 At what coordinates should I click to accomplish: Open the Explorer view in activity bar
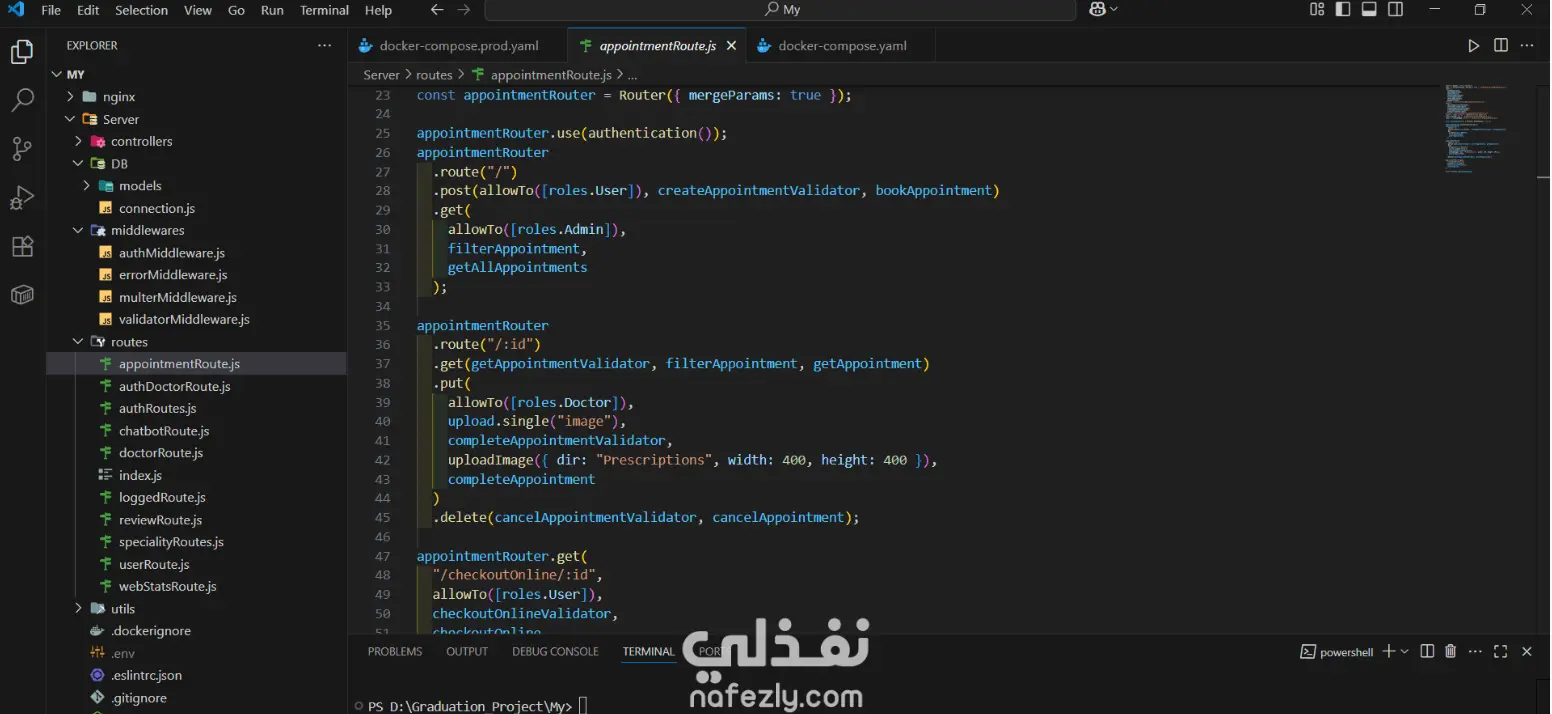coord(22,52)
